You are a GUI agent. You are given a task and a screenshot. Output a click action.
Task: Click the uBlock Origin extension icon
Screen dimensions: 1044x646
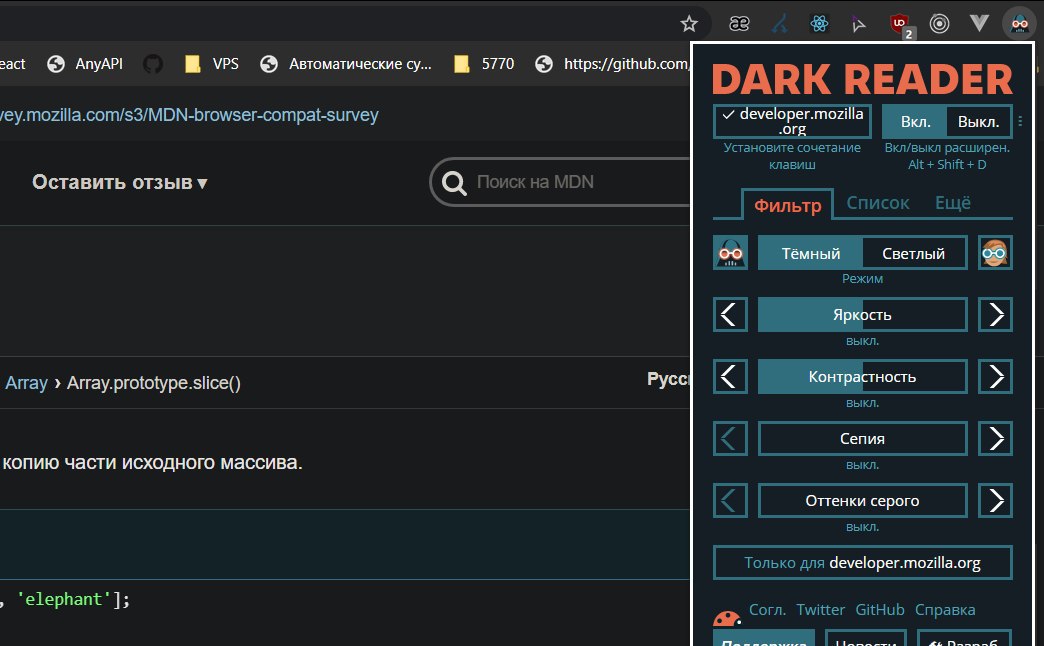pos(900,24)
